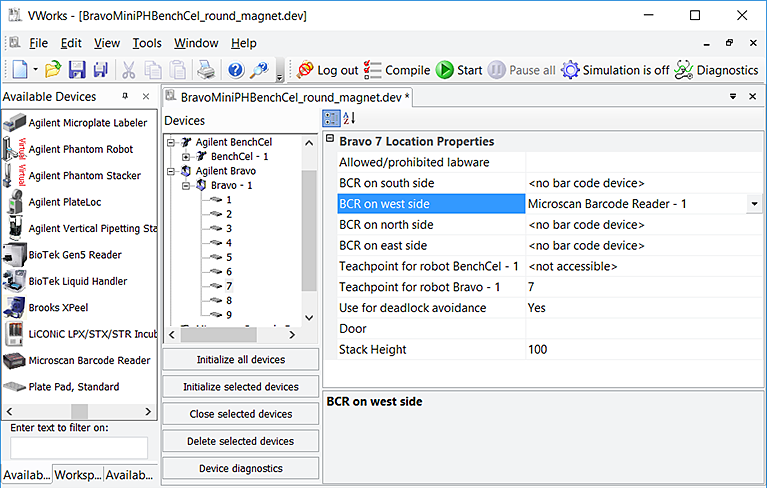The width and height of the screenshot is (767, 488).
Task: Collapse Bravo 7 Location Properties section
Action: pyautogui.click(x=330, y=141)
